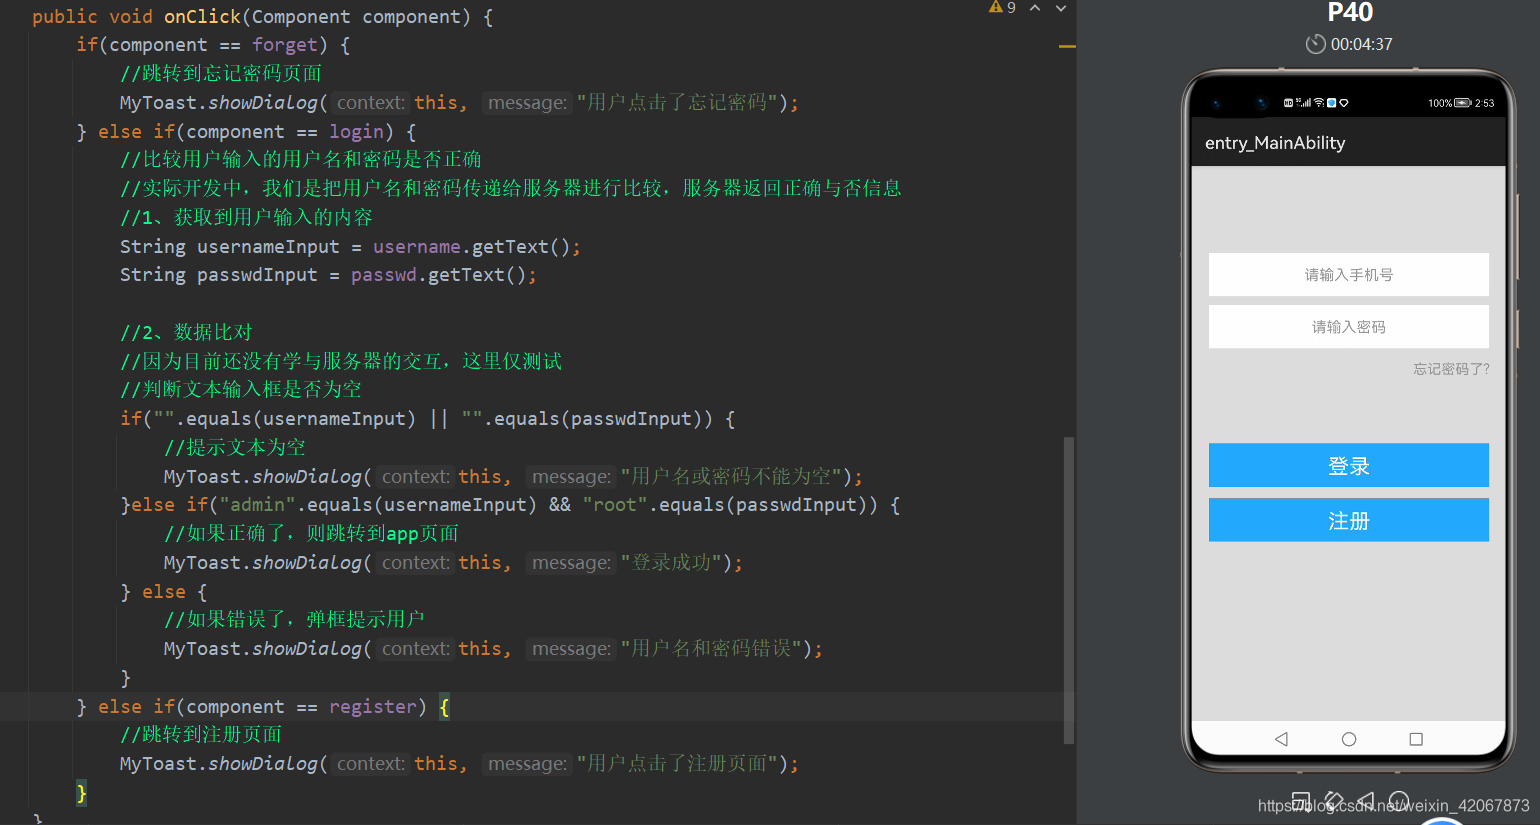This screenshot has height=825, width=1540.
Task: Click the comment //跳转到注册页面
Action: click(x=201, y=735)
